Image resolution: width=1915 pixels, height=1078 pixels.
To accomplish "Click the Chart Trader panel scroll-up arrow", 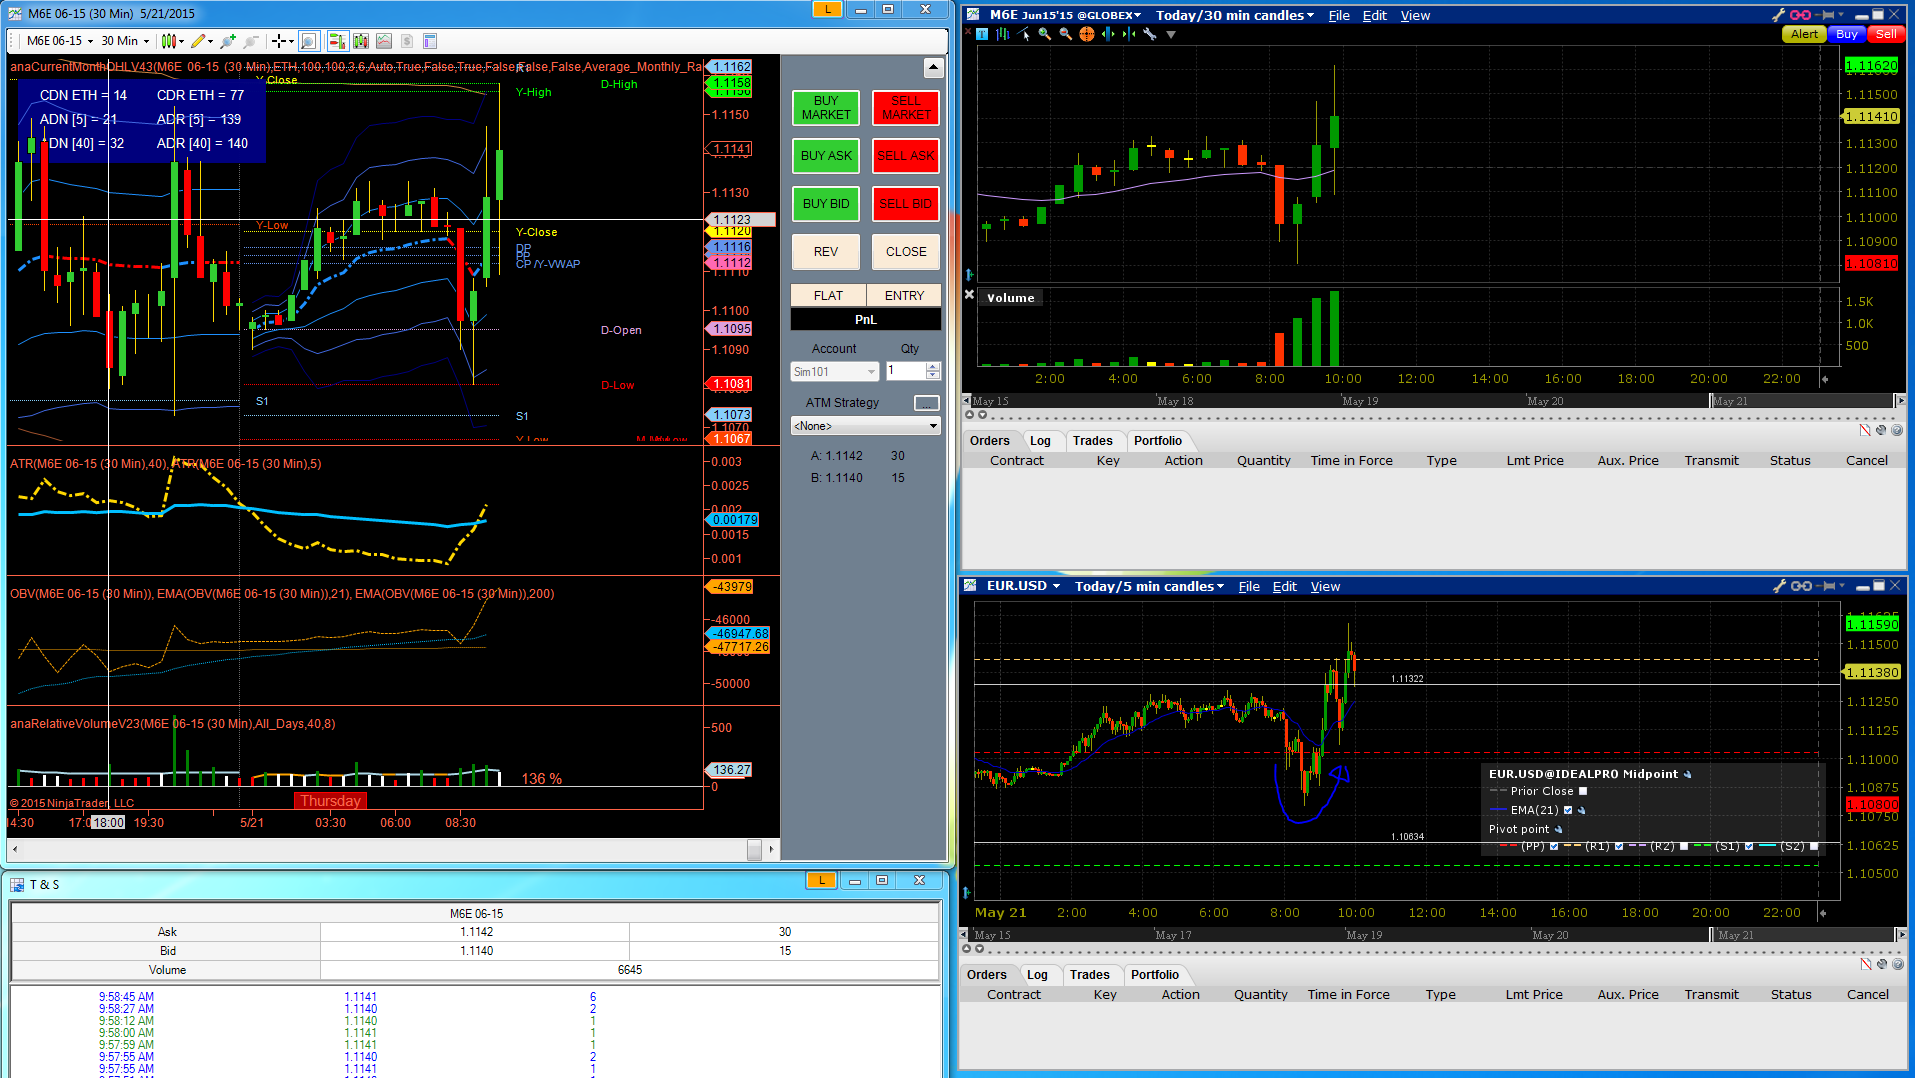I will click(933, 68).
